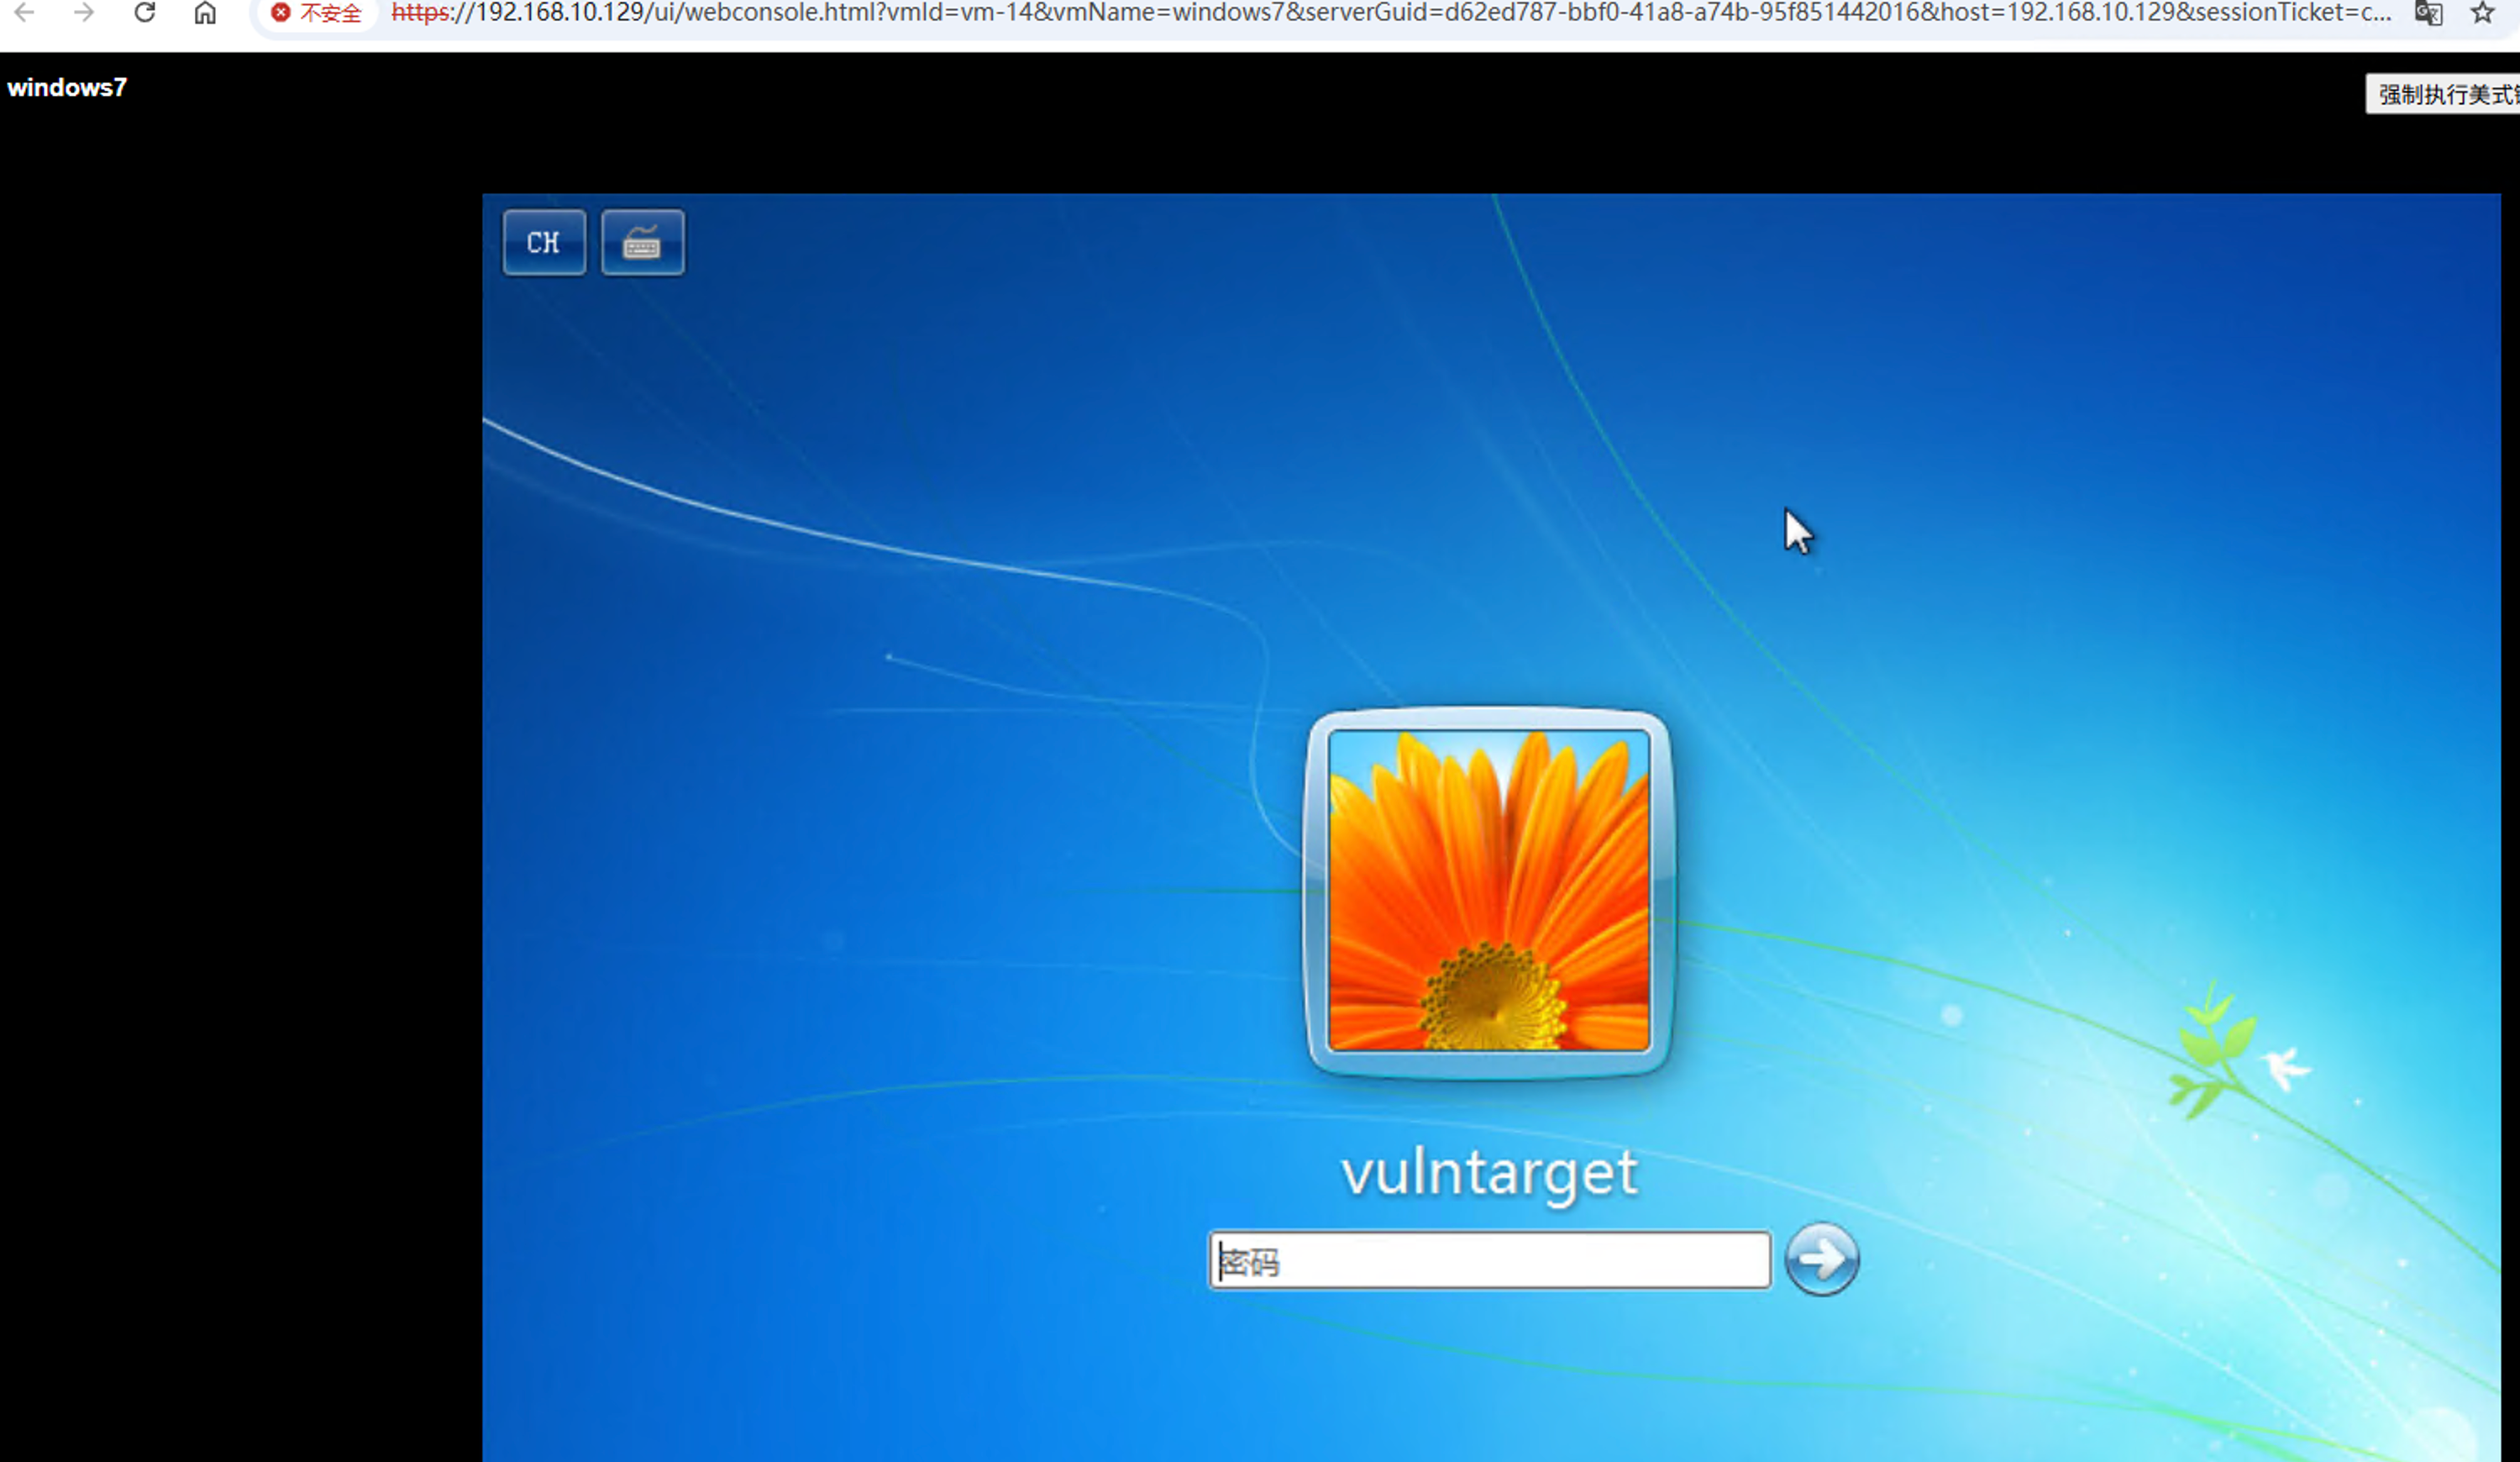The image size is (2520, 1462).
Task: Reload the web console page
Action: (145, 13)
